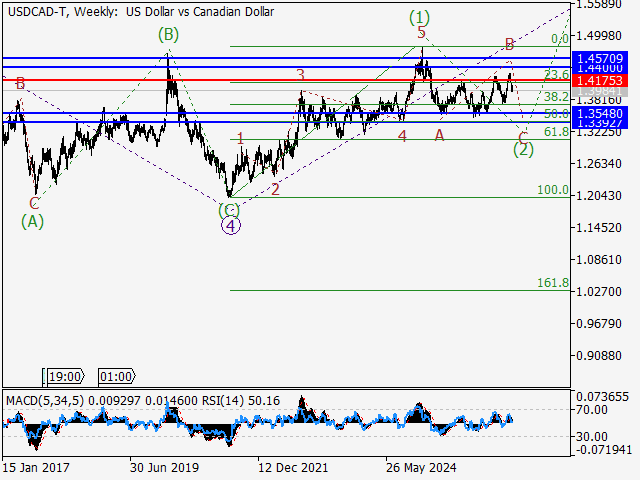Select the 161.8 Fibonacci level label
Screen dimensions: 640x480
click(553, 282)
